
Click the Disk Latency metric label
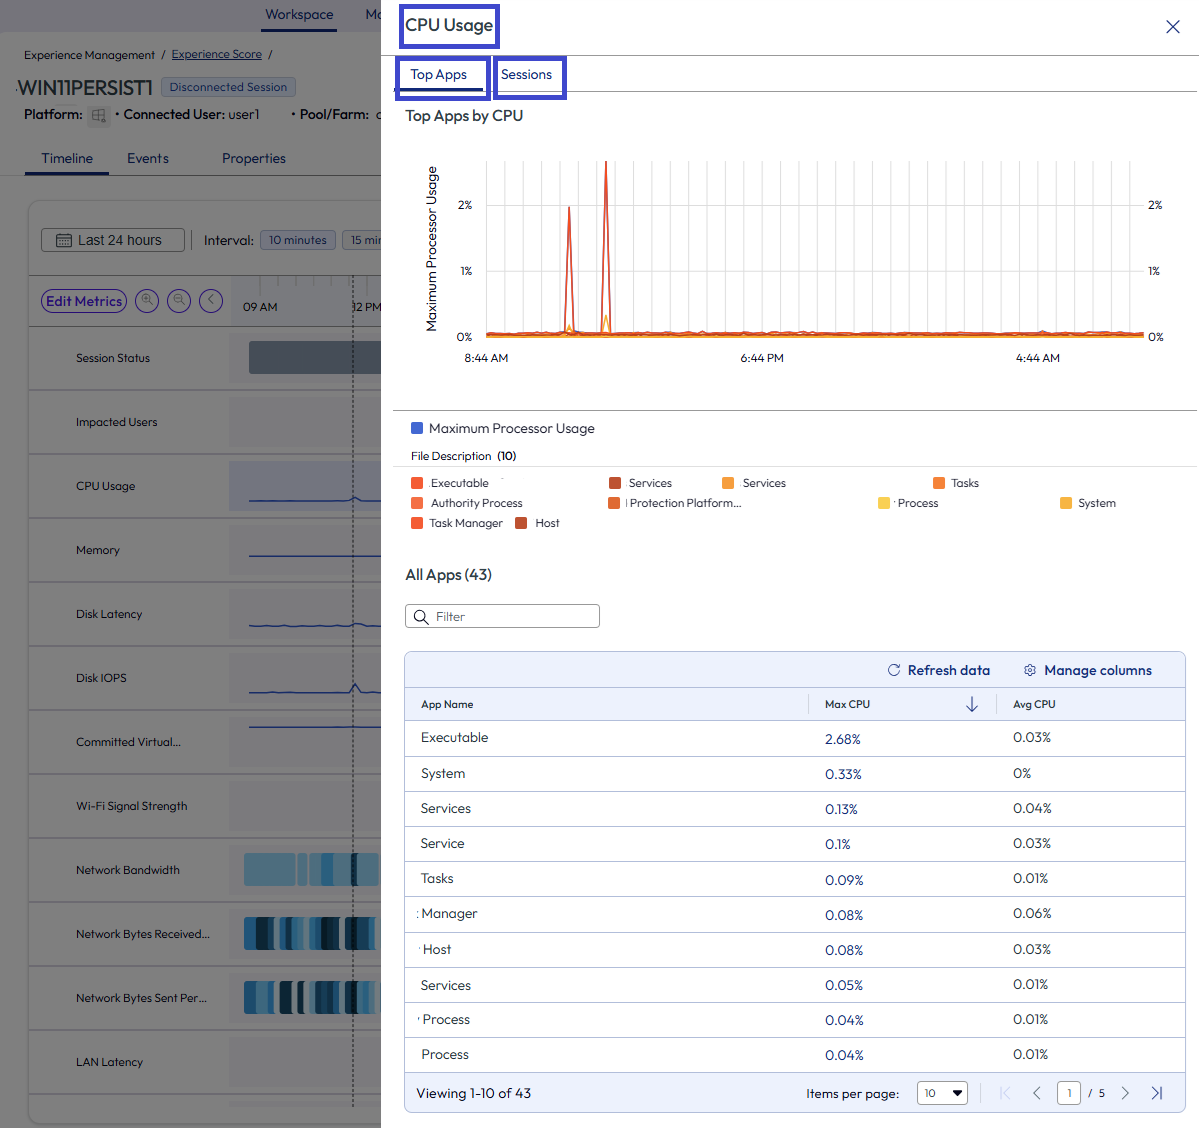tap(109, 614)
